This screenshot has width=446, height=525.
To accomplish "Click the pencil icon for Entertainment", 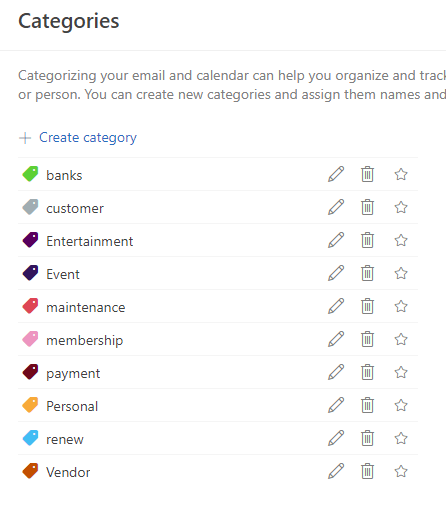I will pos(336,240).
